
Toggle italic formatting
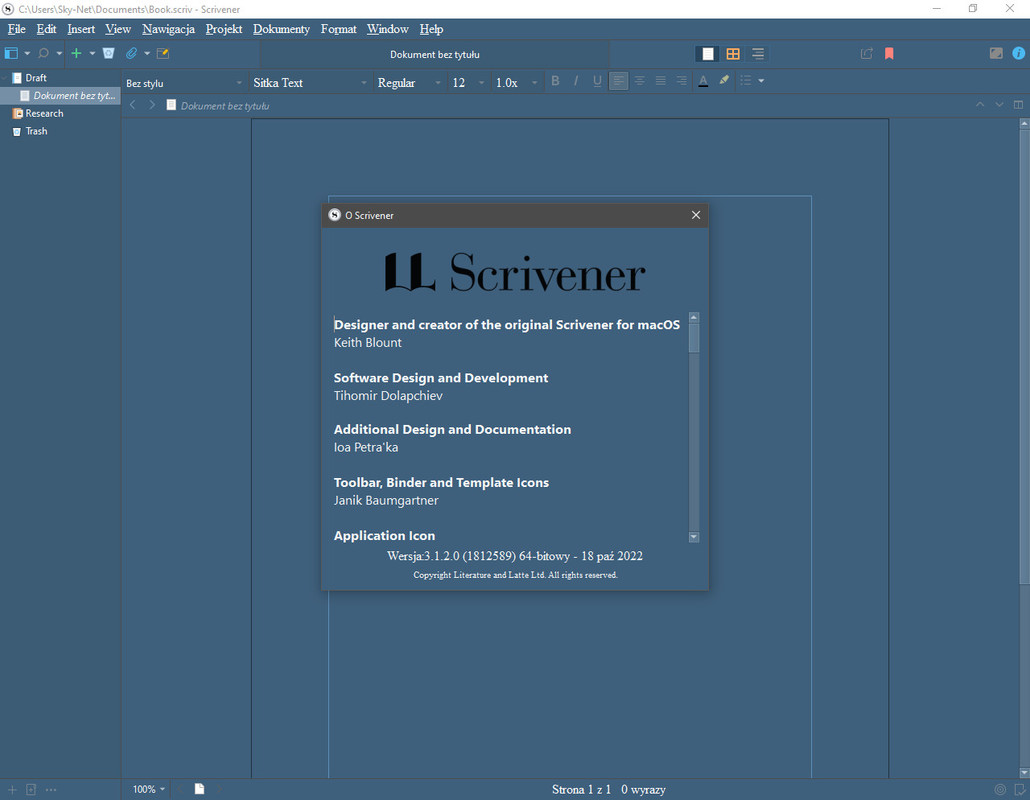coord(576,81)
